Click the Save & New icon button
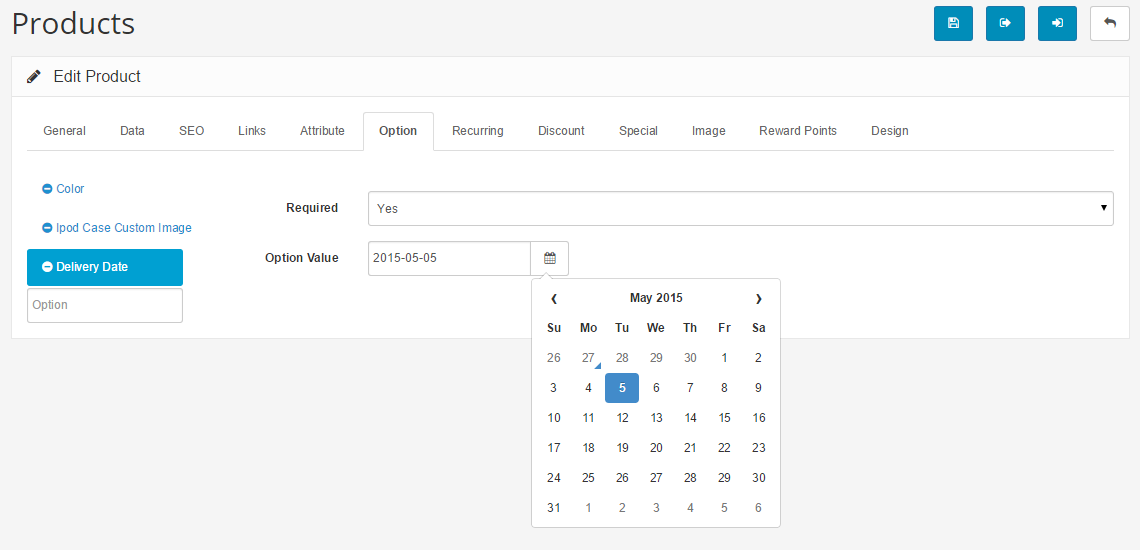Image resolution: width=1140 pixels, height=550 pixels. tap(1057, 23)
